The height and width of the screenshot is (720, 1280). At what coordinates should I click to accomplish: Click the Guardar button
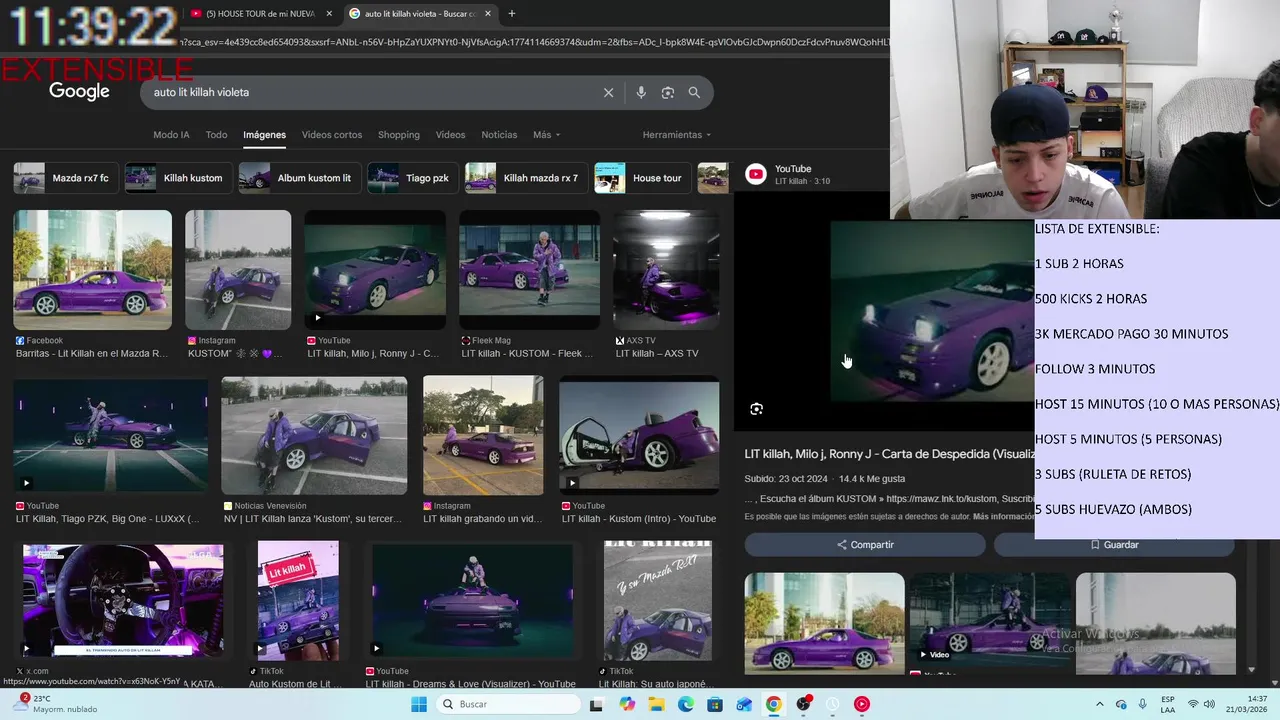click(x=1114, y=545)
